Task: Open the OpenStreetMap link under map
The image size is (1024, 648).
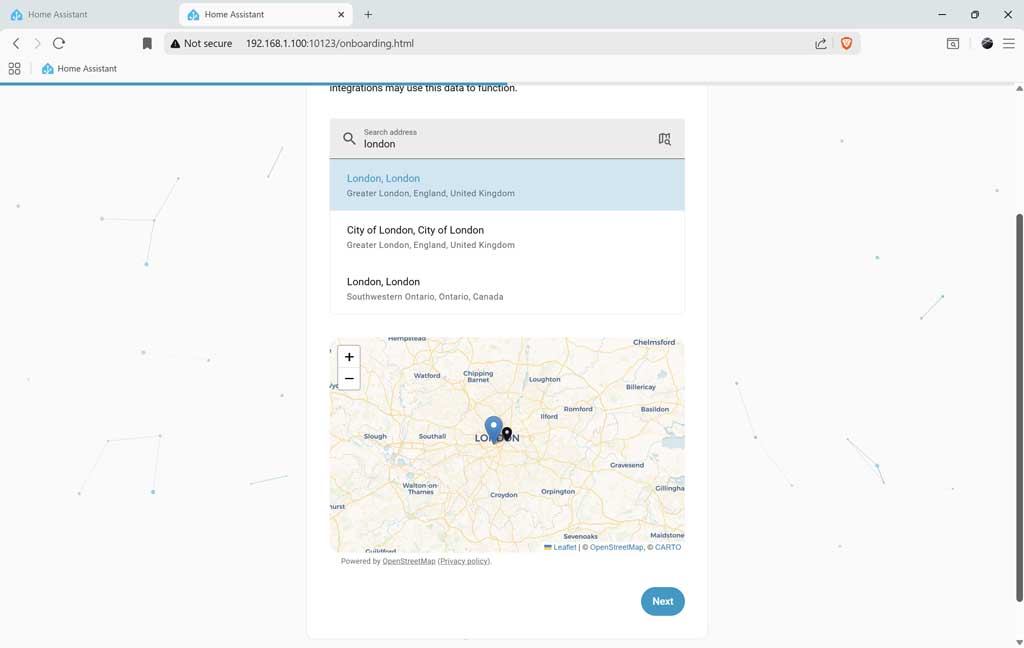Action: pos(409,561)
